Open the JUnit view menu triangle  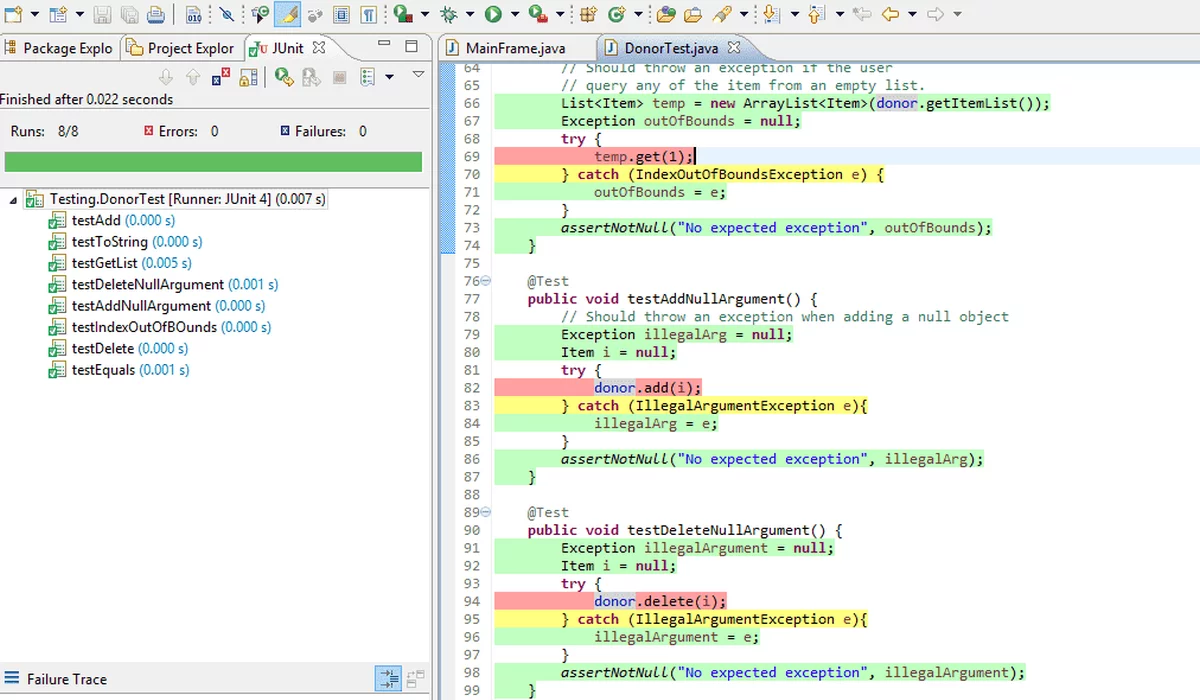click(x=418, y=75)
